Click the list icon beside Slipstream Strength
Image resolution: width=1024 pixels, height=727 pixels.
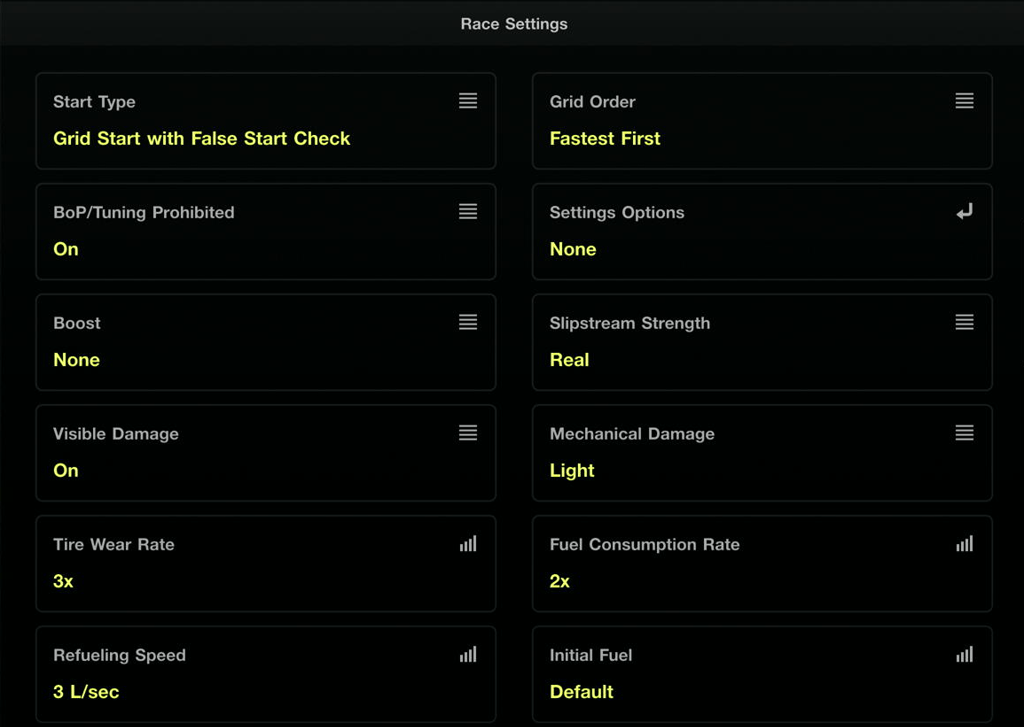[x=964, y=322]
